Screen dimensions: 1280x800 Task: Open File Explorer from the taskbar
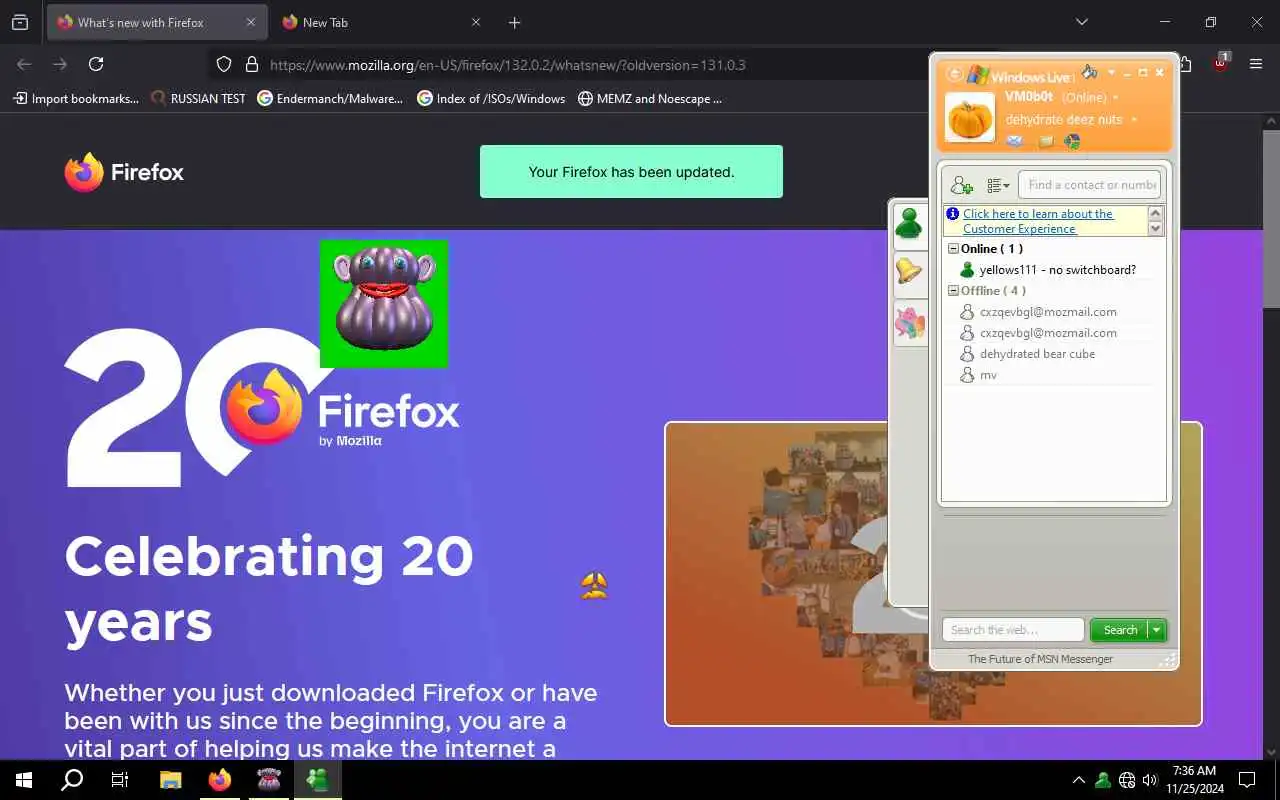(171, 780)
